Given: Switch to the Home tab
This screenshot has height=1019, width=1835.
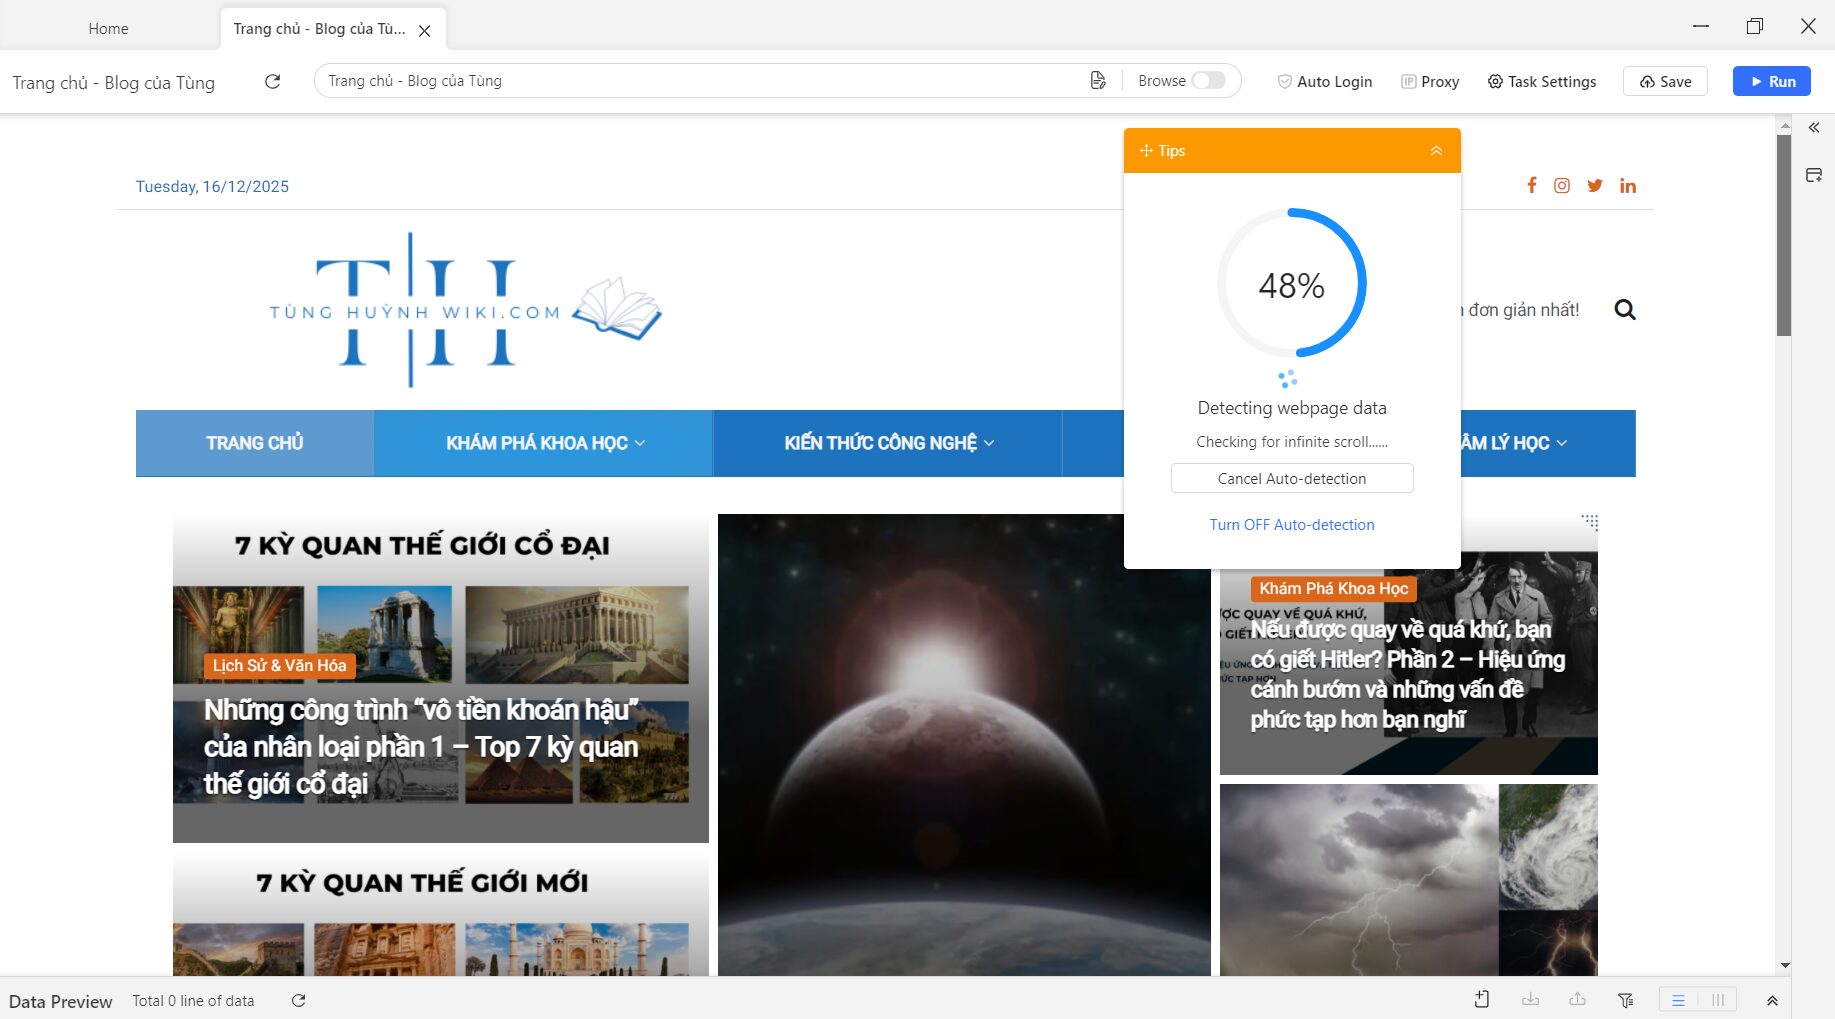Looking at the screenshot, I should point(107,28).
